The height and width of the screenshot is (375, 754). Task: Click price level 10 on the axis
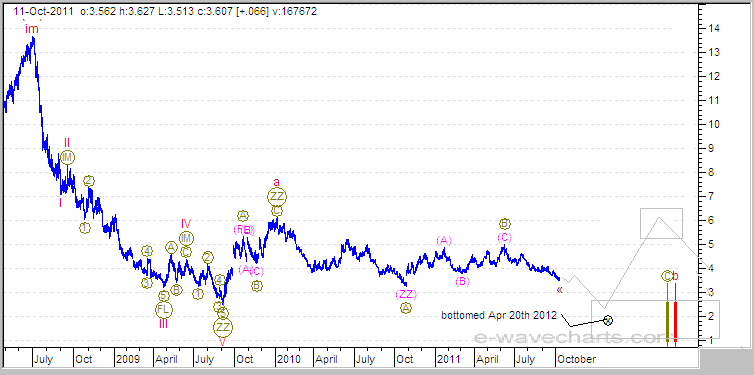click(x=714, y=125)
